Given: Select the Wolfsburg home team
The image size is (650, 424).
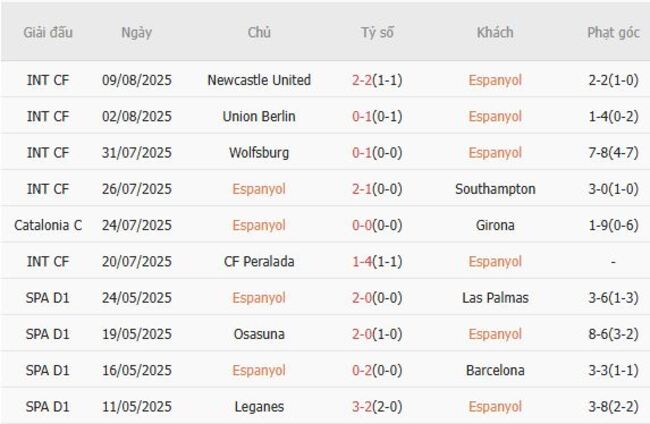Looking at the screenshot, I should (259, 153).
